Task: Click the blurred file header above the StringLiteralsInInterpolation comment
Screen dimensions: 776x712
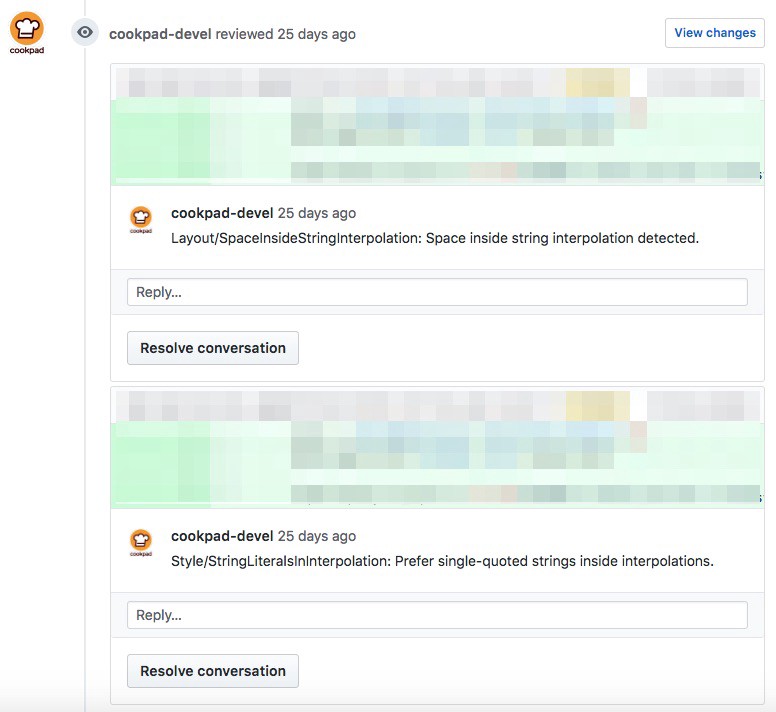Action: (437, 405)
